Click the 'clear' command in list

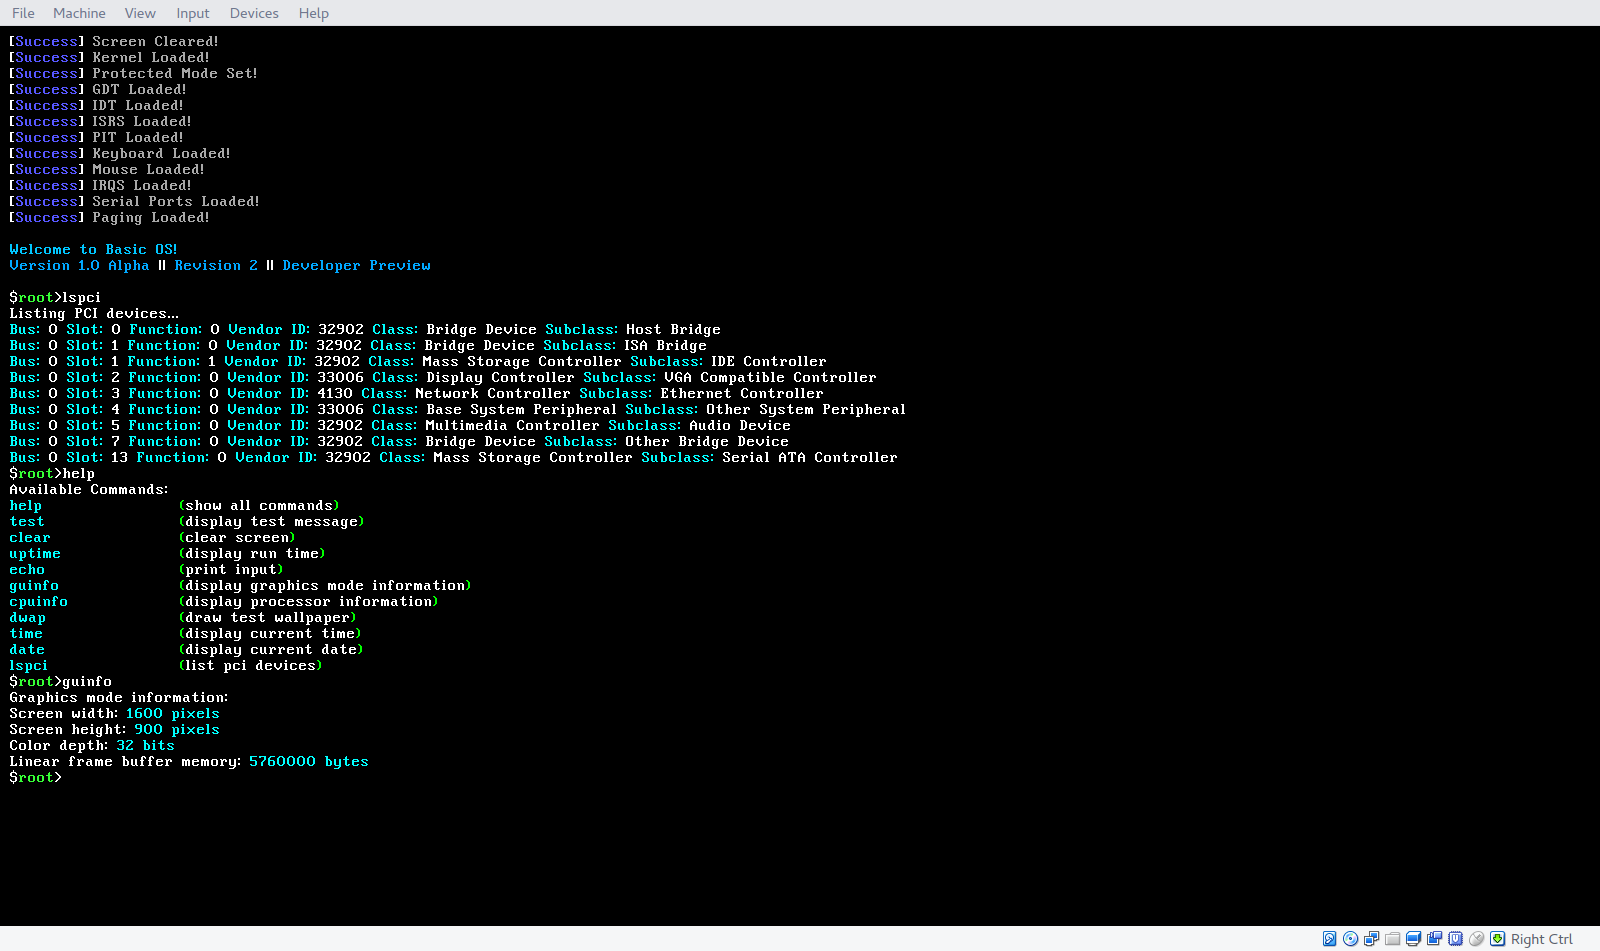pyautogui.click(x=30, y=537)
